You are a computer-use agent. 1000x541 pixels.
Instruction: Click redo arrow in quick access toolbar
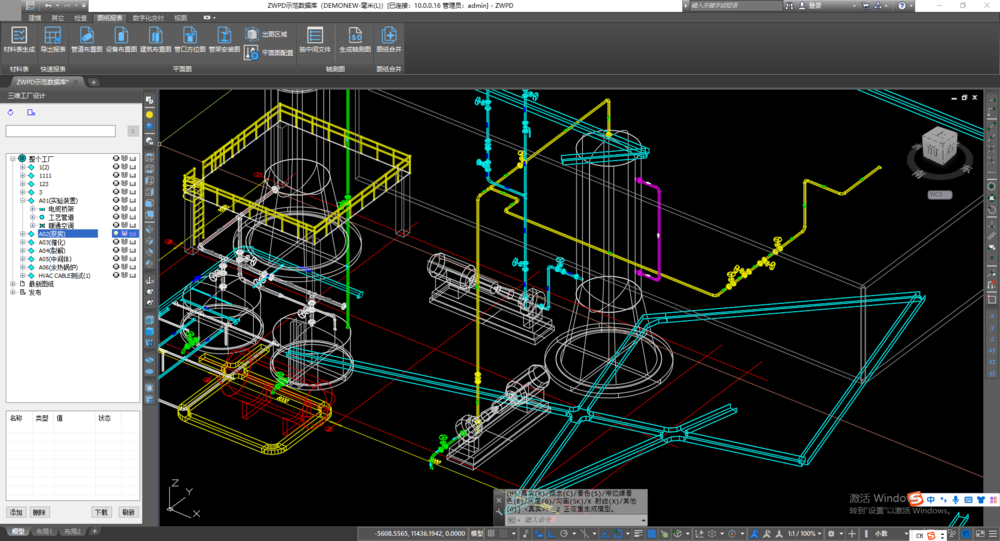click(66, 5)
